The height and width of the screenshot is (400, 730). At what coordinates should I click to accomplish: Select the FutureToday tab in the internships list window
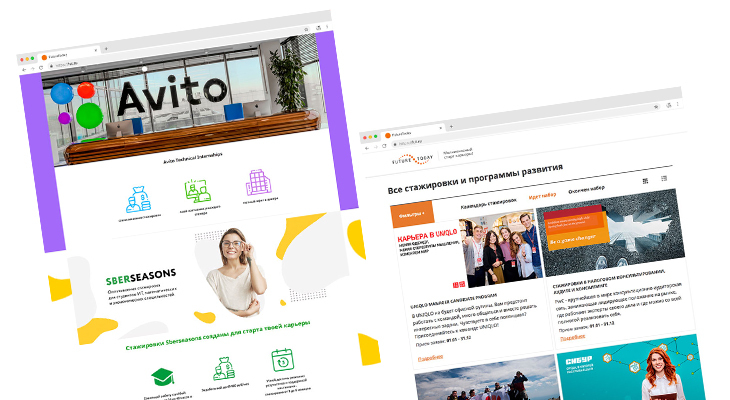pyautogui.click(x=412, y=132)
